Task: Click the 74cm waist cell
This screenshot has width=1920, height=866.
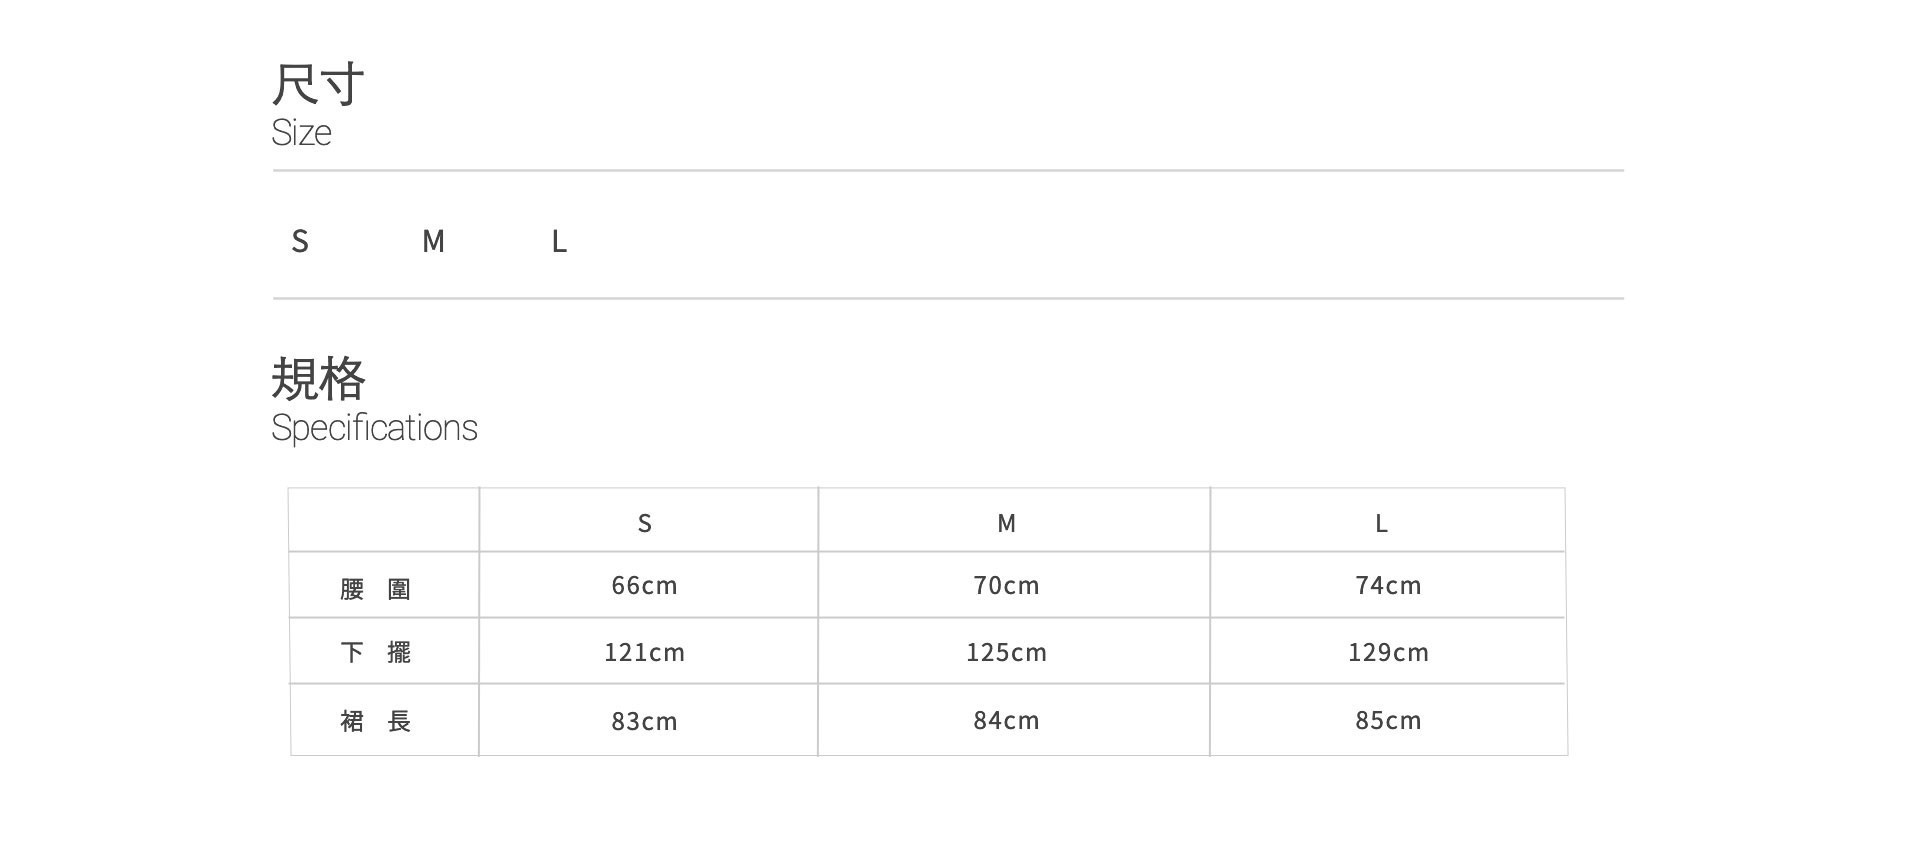Action: click(1388, 585)
